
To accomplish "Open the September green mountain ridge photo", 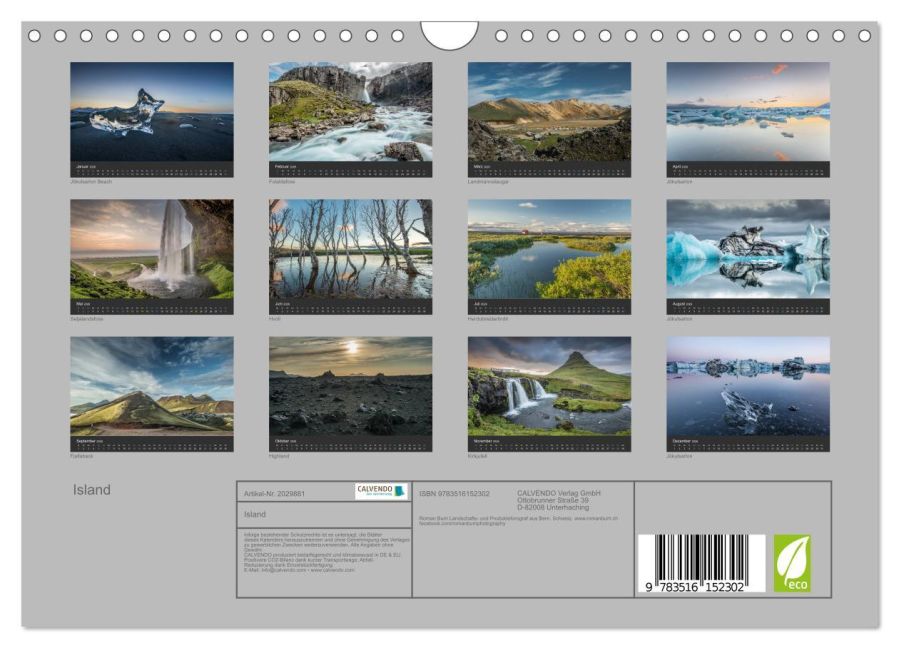I will click(x=152, y=386).
